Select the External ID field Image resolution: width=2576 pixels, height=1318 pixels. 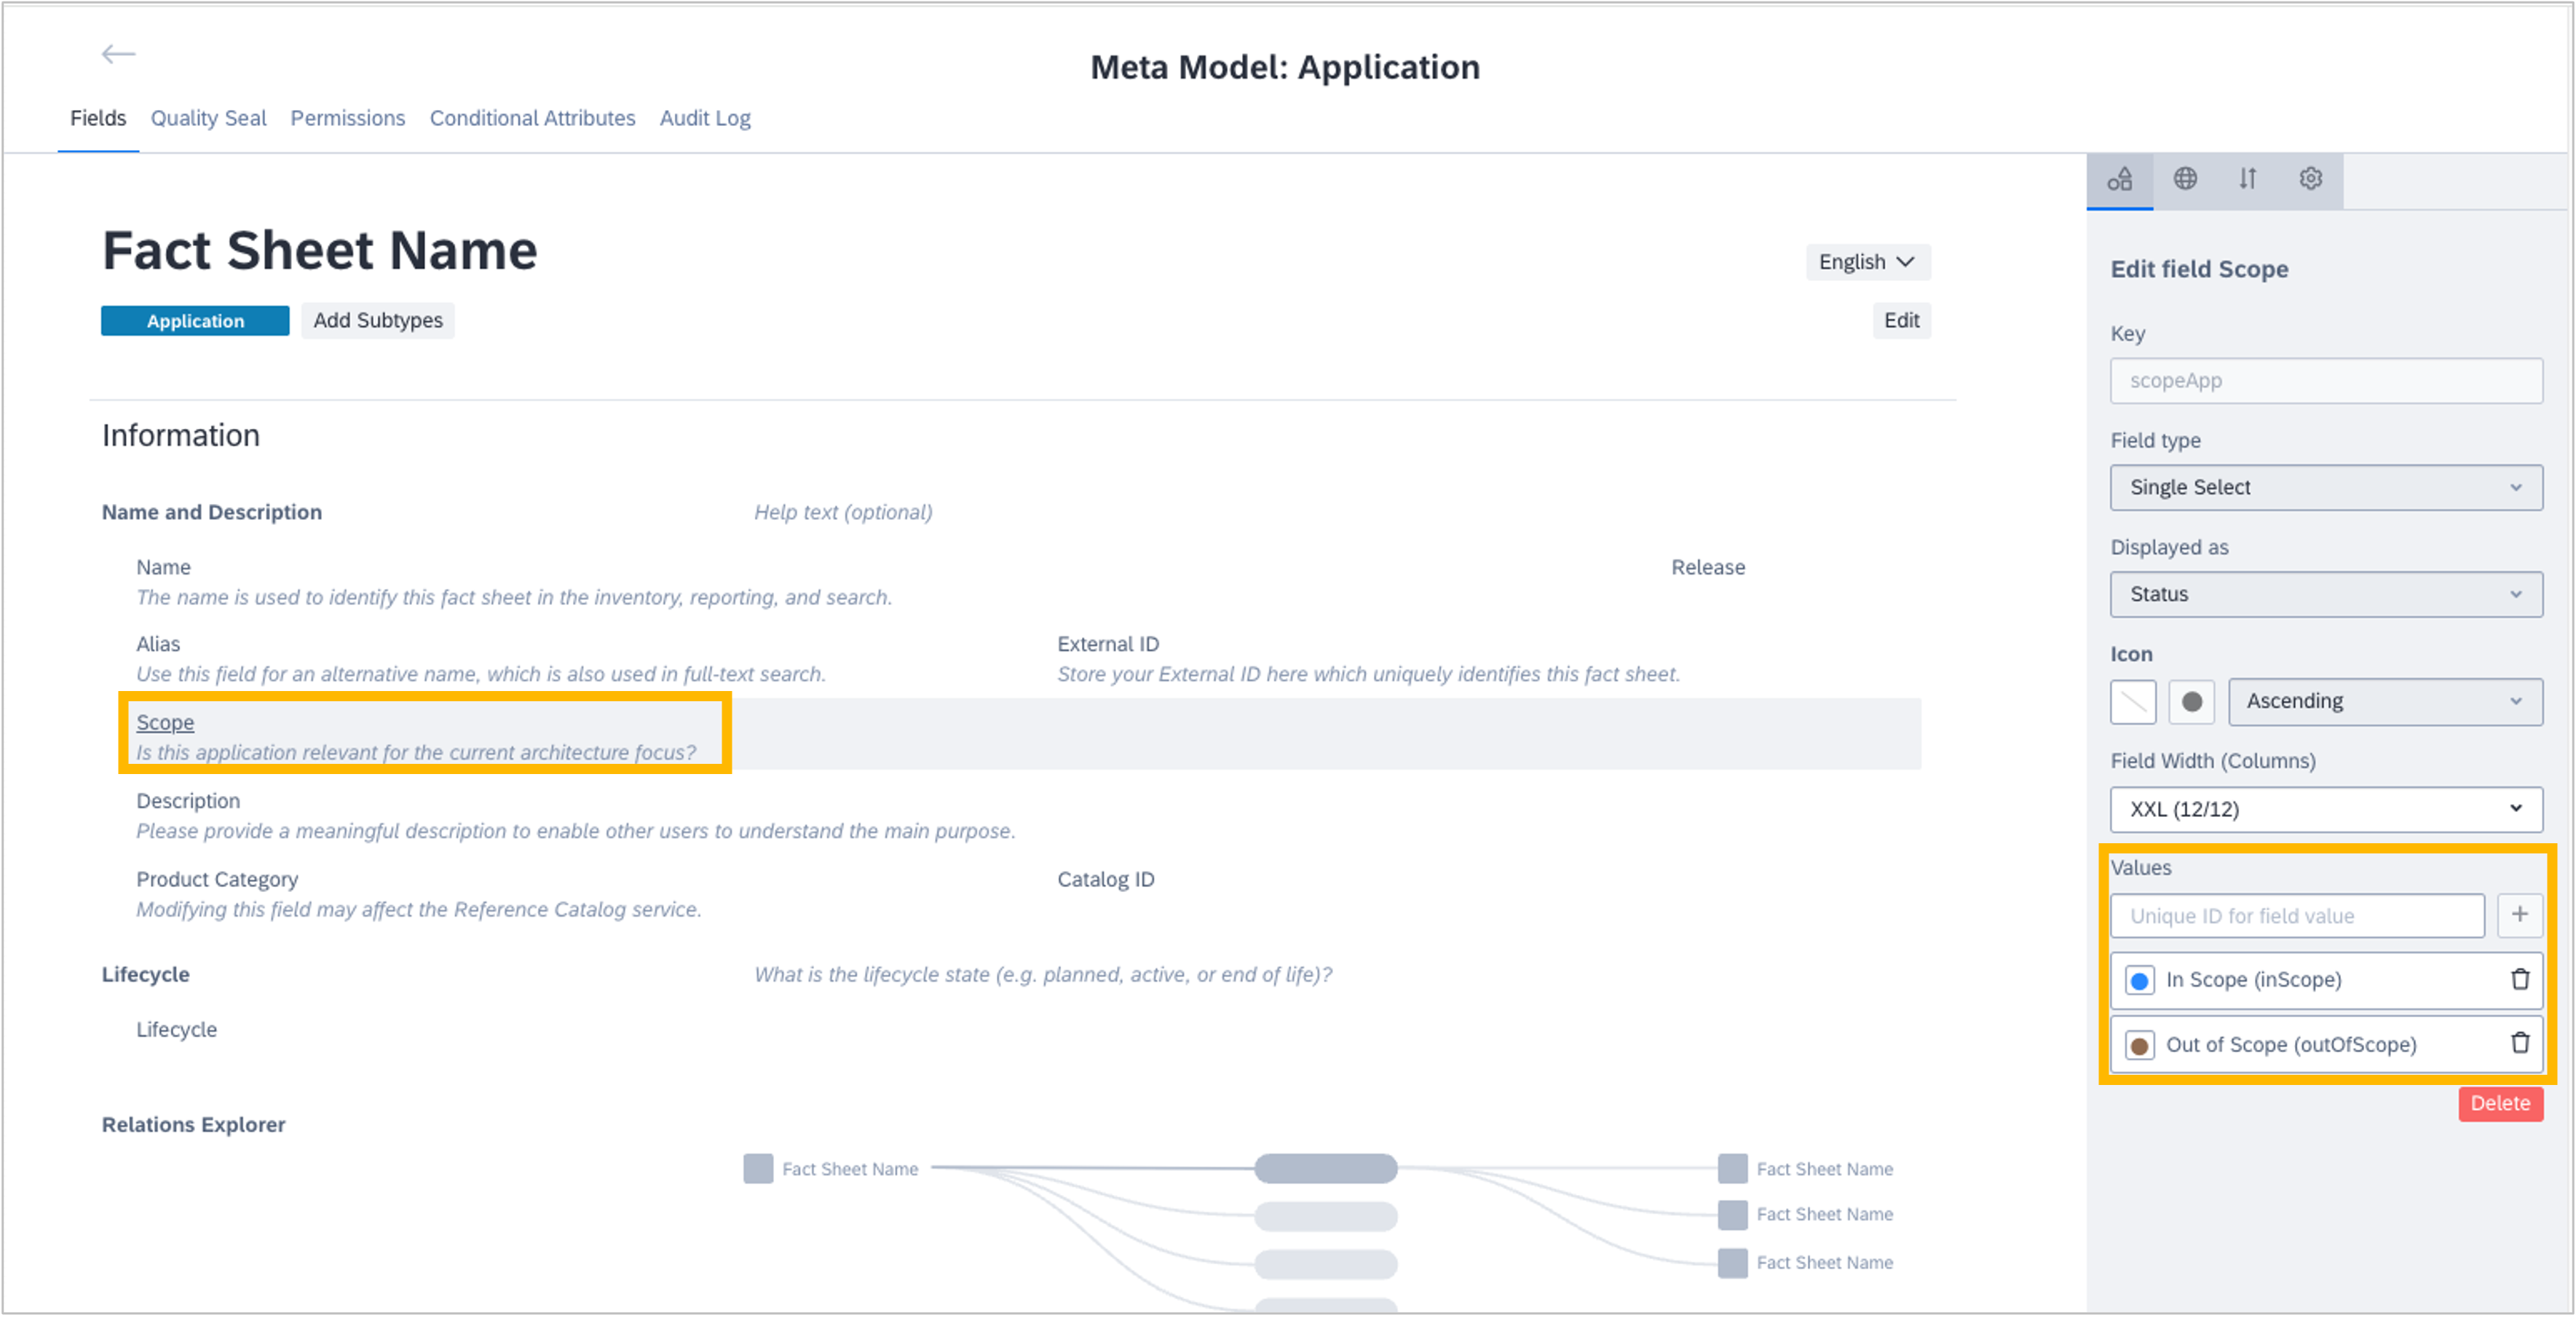(1108, 644)
